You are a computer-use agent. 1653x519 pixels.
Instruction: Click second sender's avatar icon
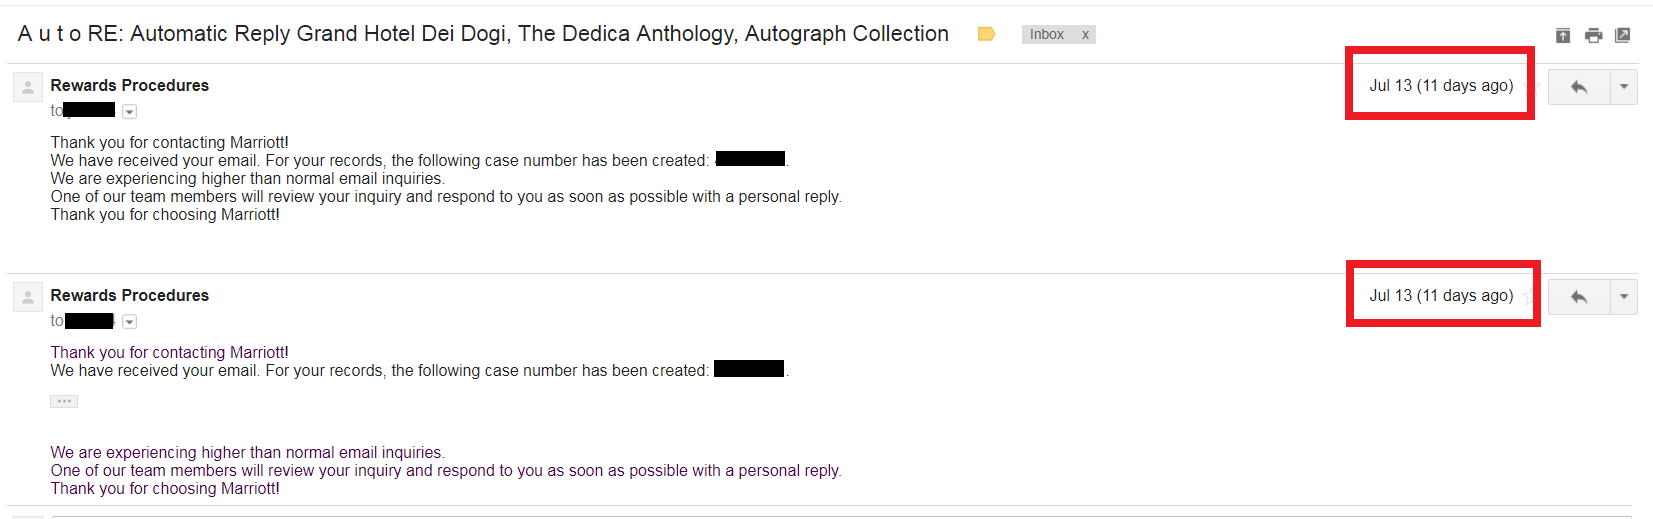(28, 298)
